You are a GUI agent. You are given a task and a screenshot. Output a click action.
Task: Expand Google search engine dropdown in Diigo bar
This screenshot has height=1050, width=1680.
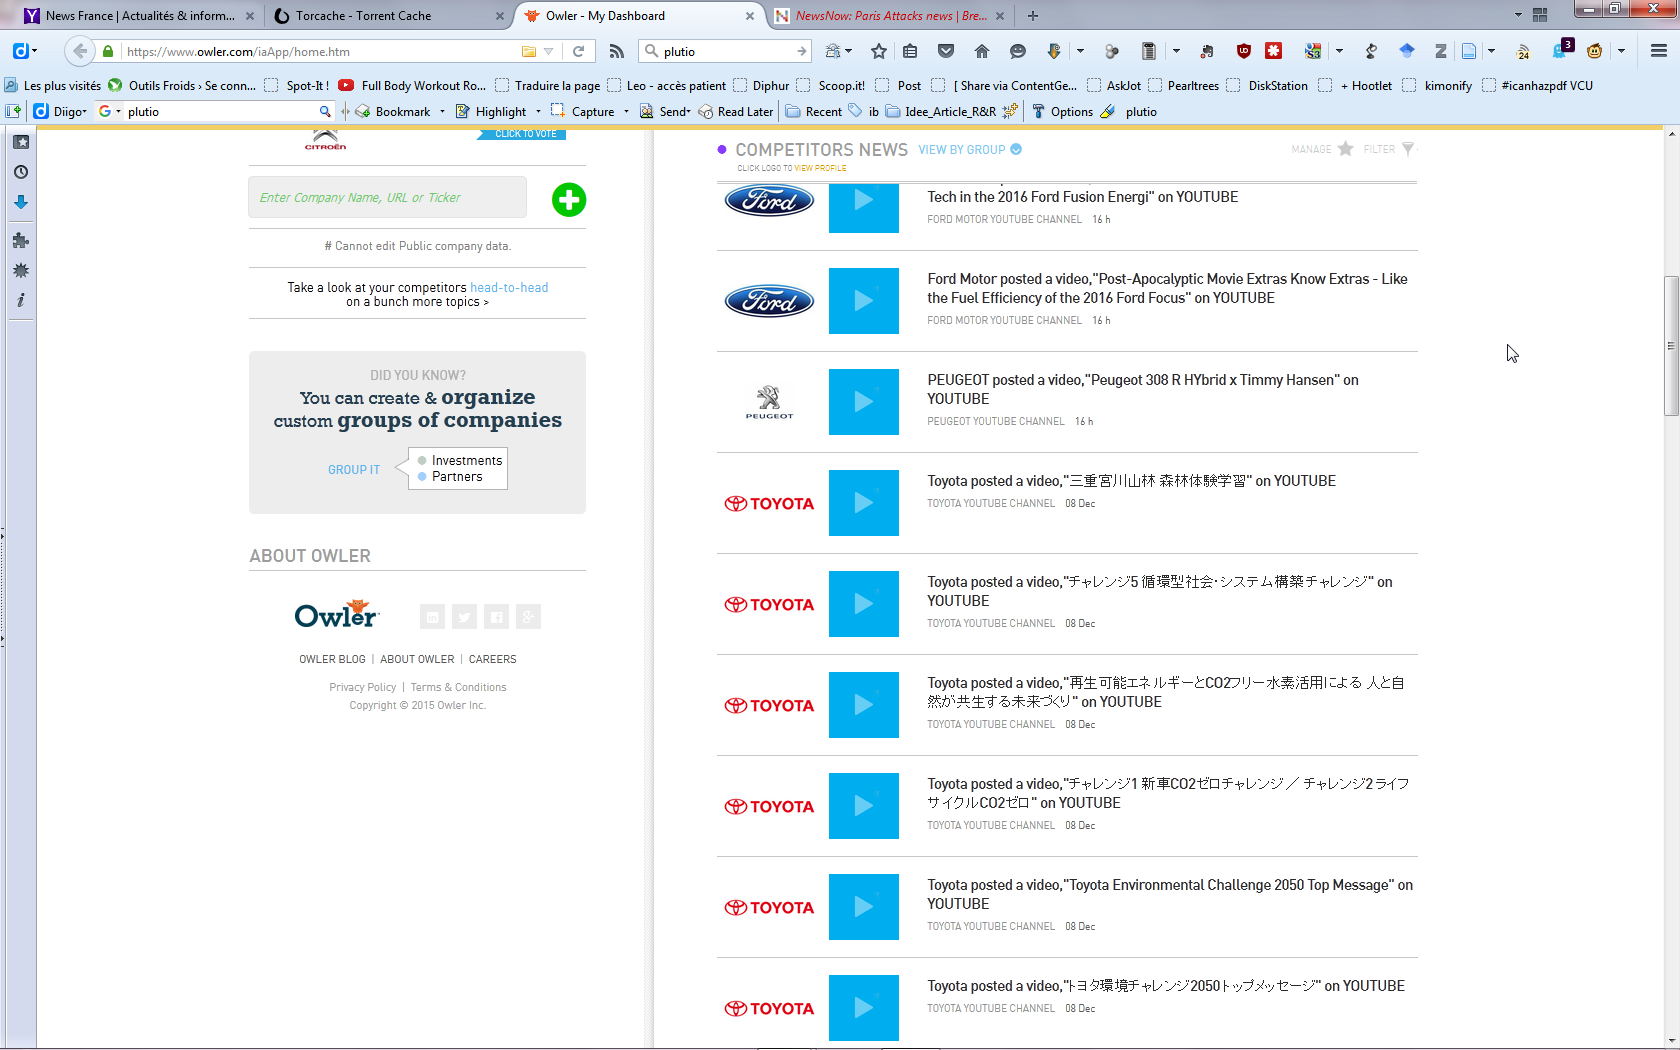[118, 111]
